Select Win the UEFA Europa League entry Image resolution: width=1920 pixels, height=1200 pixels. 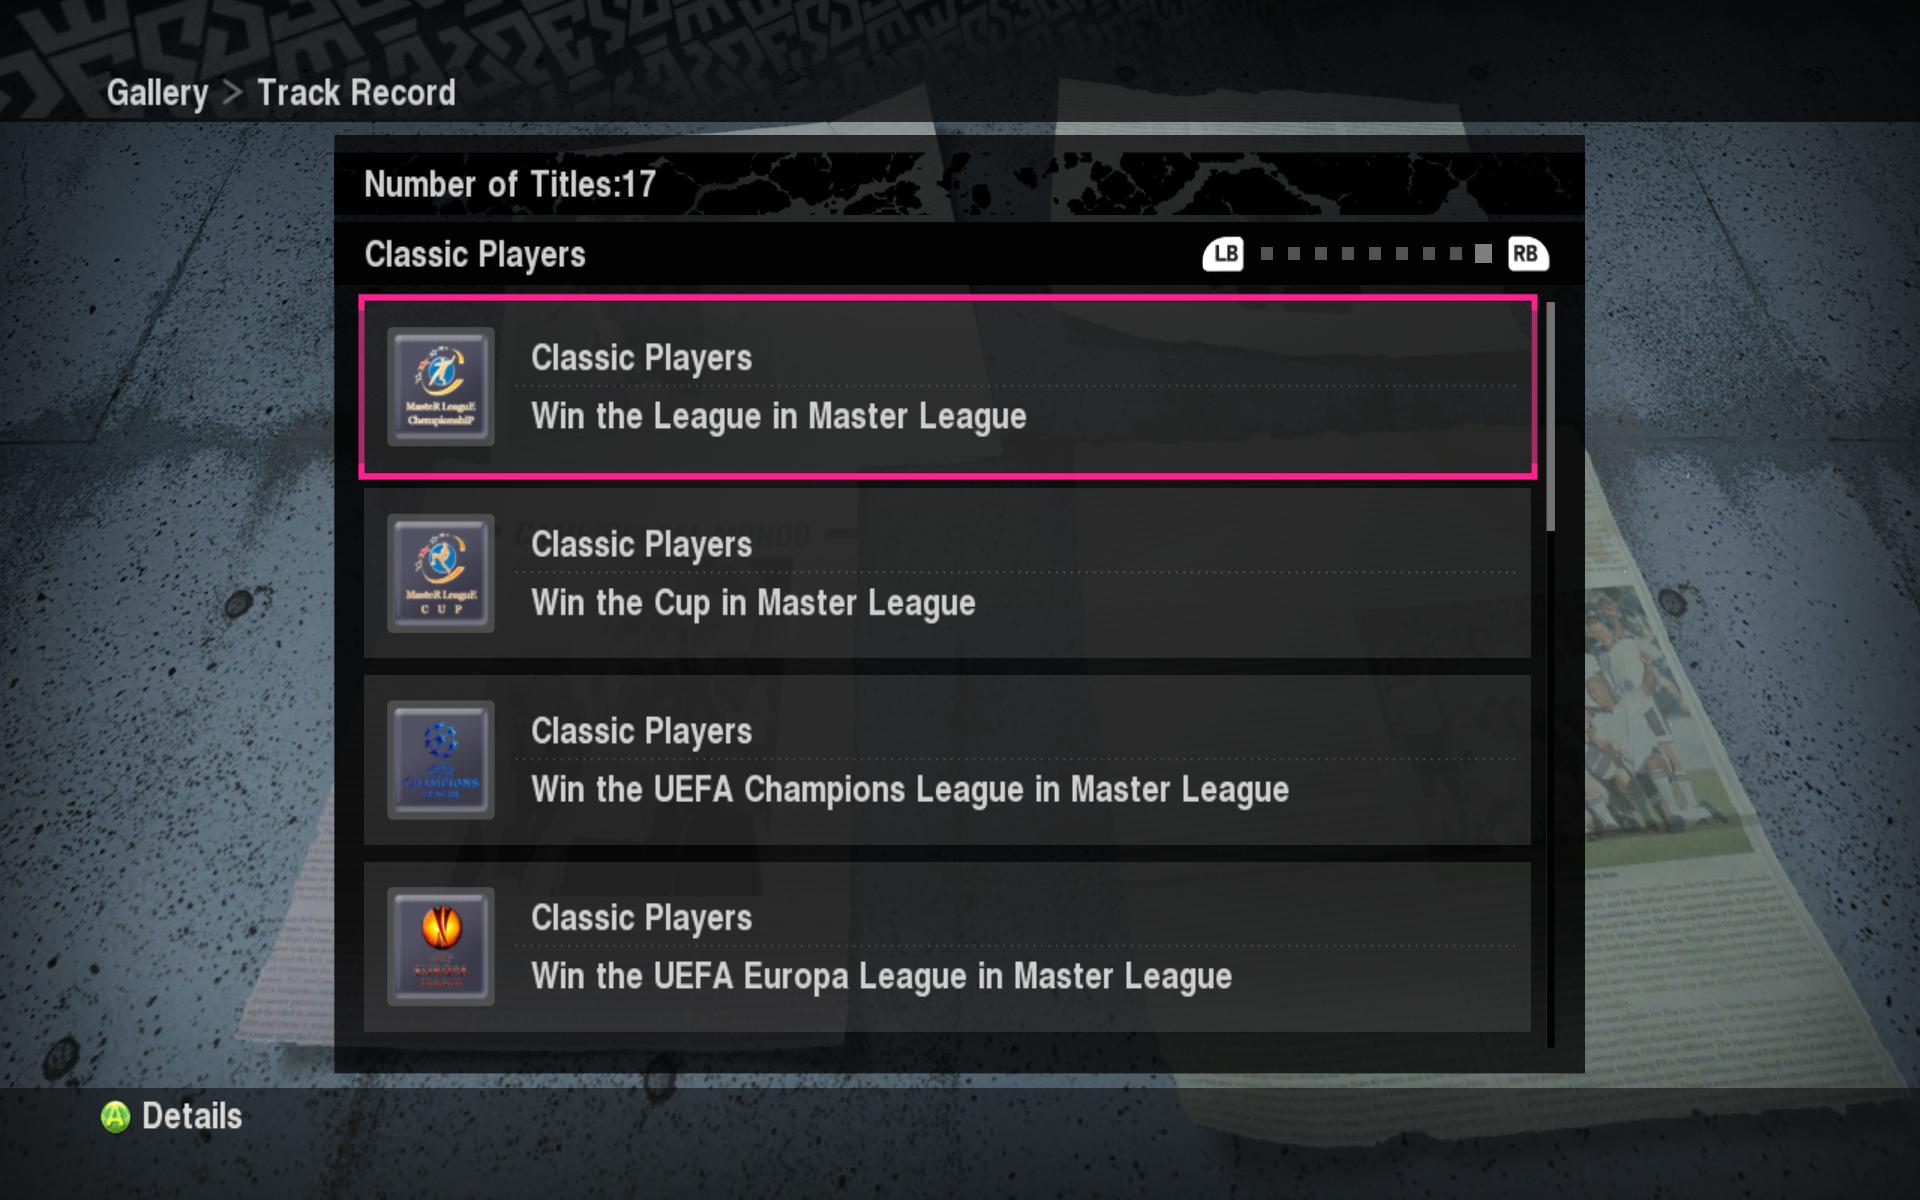[x=947, y=947]
